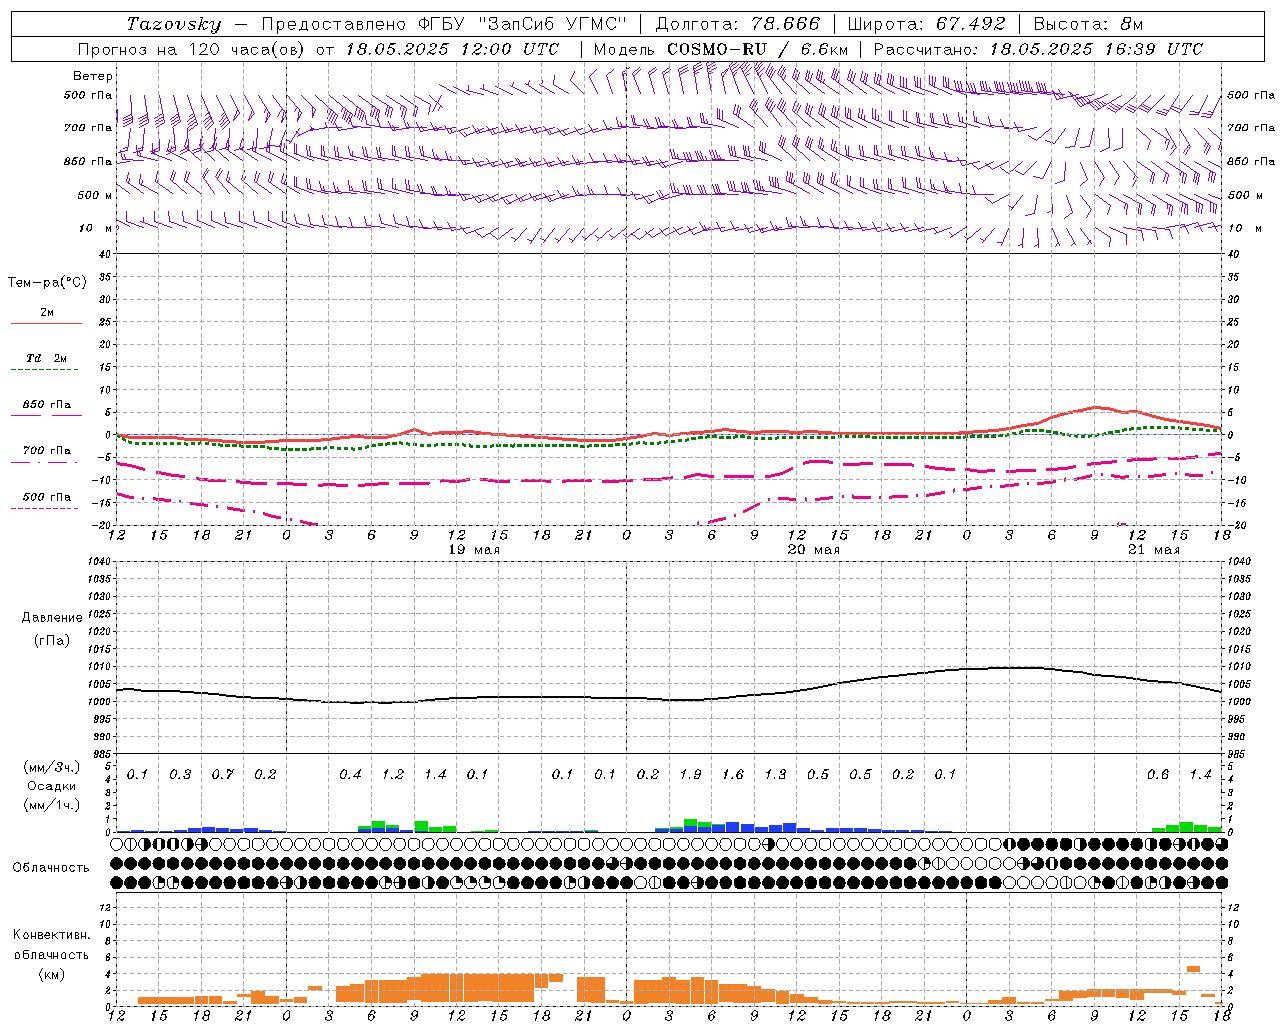The image size is (1280, 1024).
Task: Click the 3-hour precipitation value 1.9
Action: coord(690,775)
